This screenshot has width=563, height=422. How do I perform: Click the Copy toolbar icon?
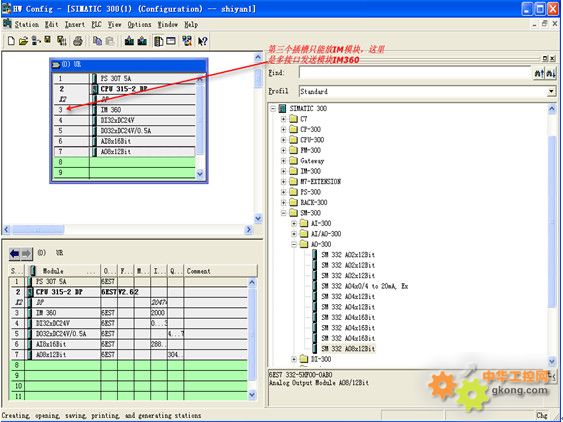[97, 41]
